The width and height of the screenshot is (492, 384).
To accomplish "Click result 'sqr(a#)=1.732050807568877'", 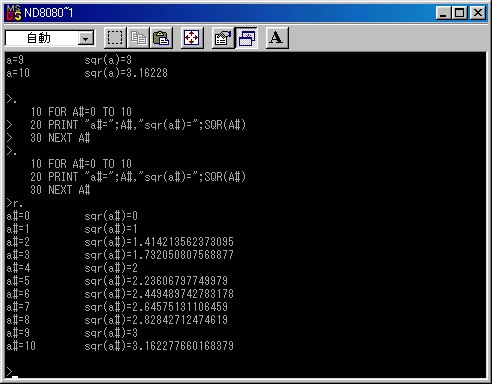I will pyautogui.click(x=159, y=255).
